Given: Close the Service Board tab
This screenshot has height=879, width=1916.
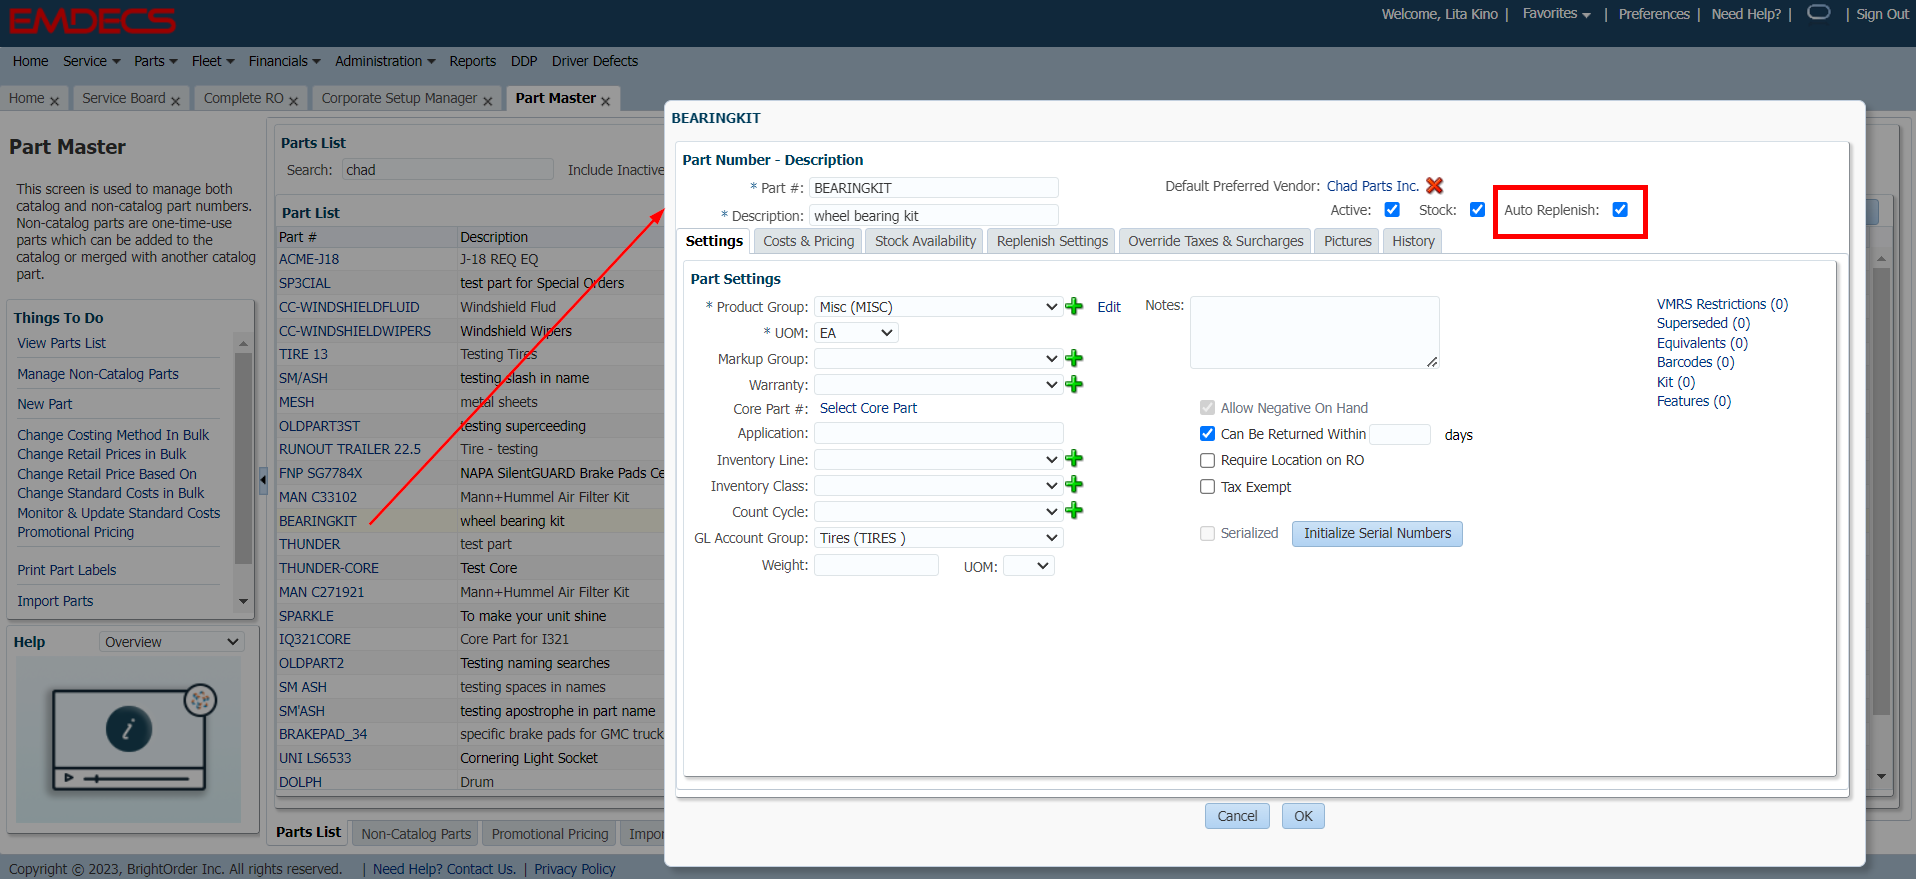Looking at the screenshot, I should (175, 101).
